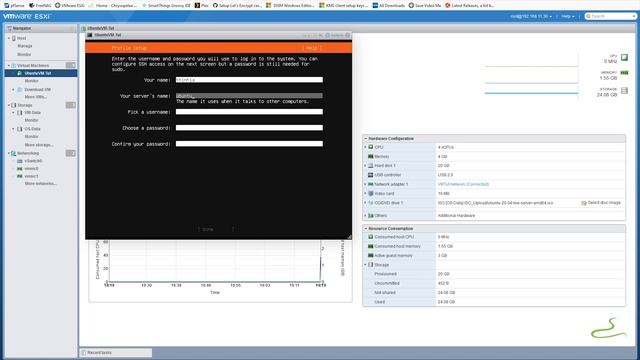Open the logged-in user dropdown menu
The height and width of the screenshot is (360, 640).
[531, 16]
